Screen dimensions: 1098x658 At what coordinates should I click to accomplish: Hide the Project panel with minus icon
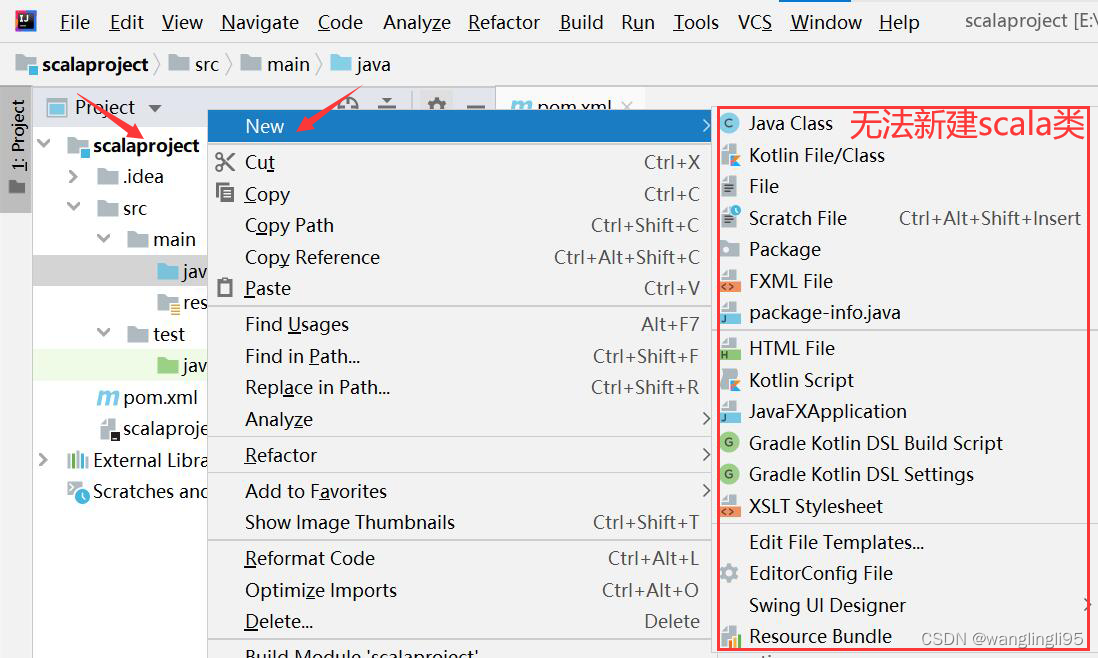point(476,106)
